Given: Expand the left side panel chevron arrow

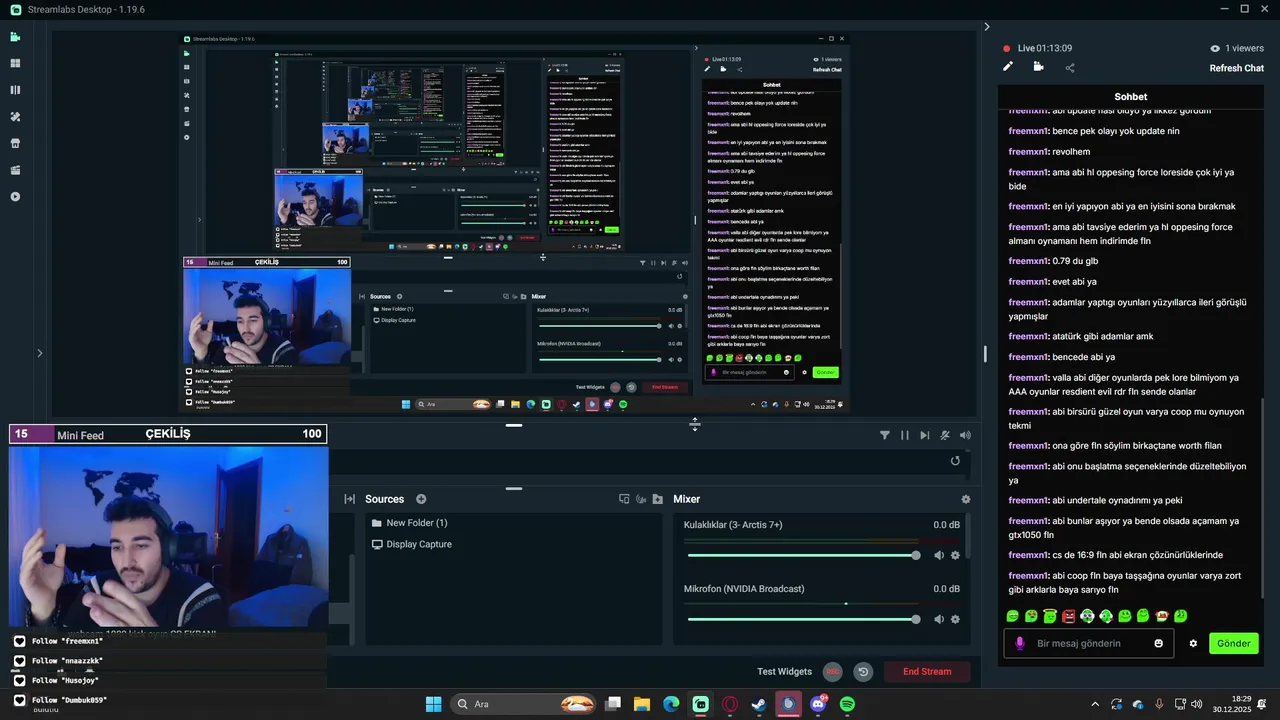Looking at the screenshot, I should click(39, 352).
